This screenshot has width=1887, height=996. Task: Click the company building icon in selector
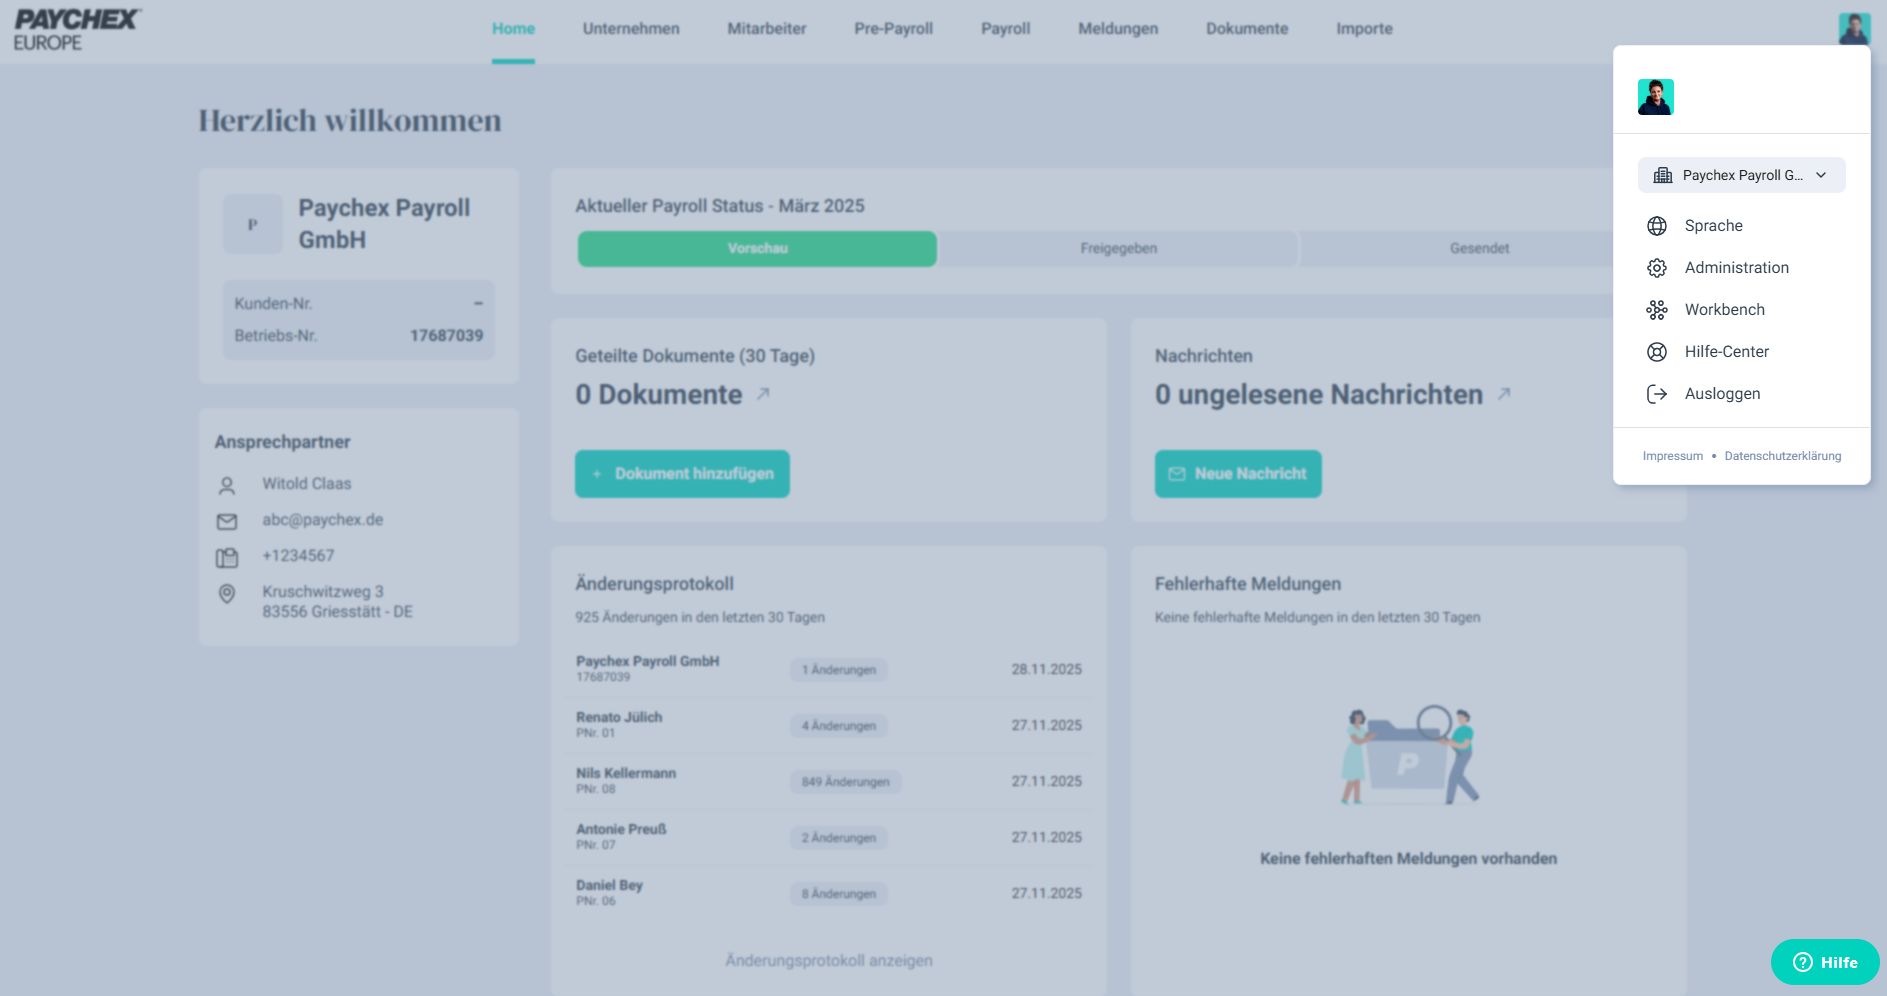pos(1663,175)
